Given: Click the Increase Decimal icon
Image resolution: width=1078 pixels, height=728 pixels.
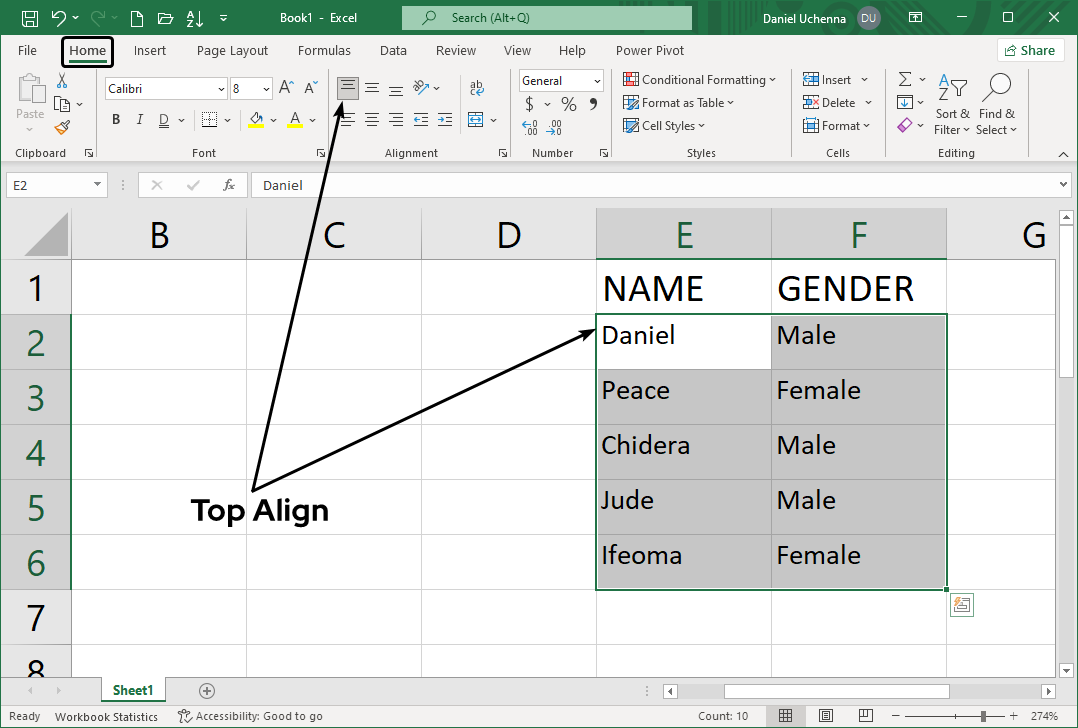Looking at the screenshot, I should pyautogui.click(x=528, y=128).
